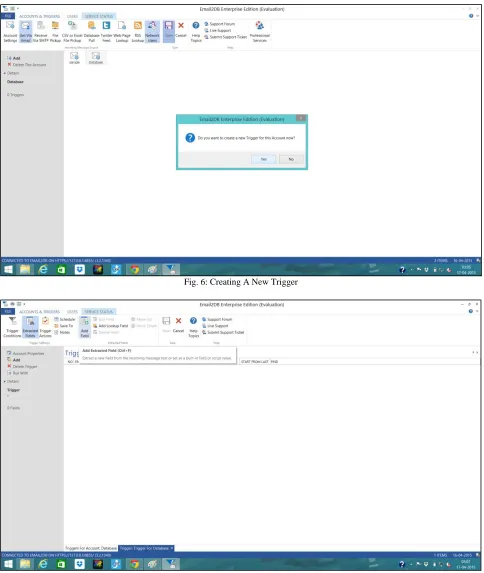This screenshot has height=573, width=484.
Task: Open Network Users in the ribbon
Action: [152, 32]
